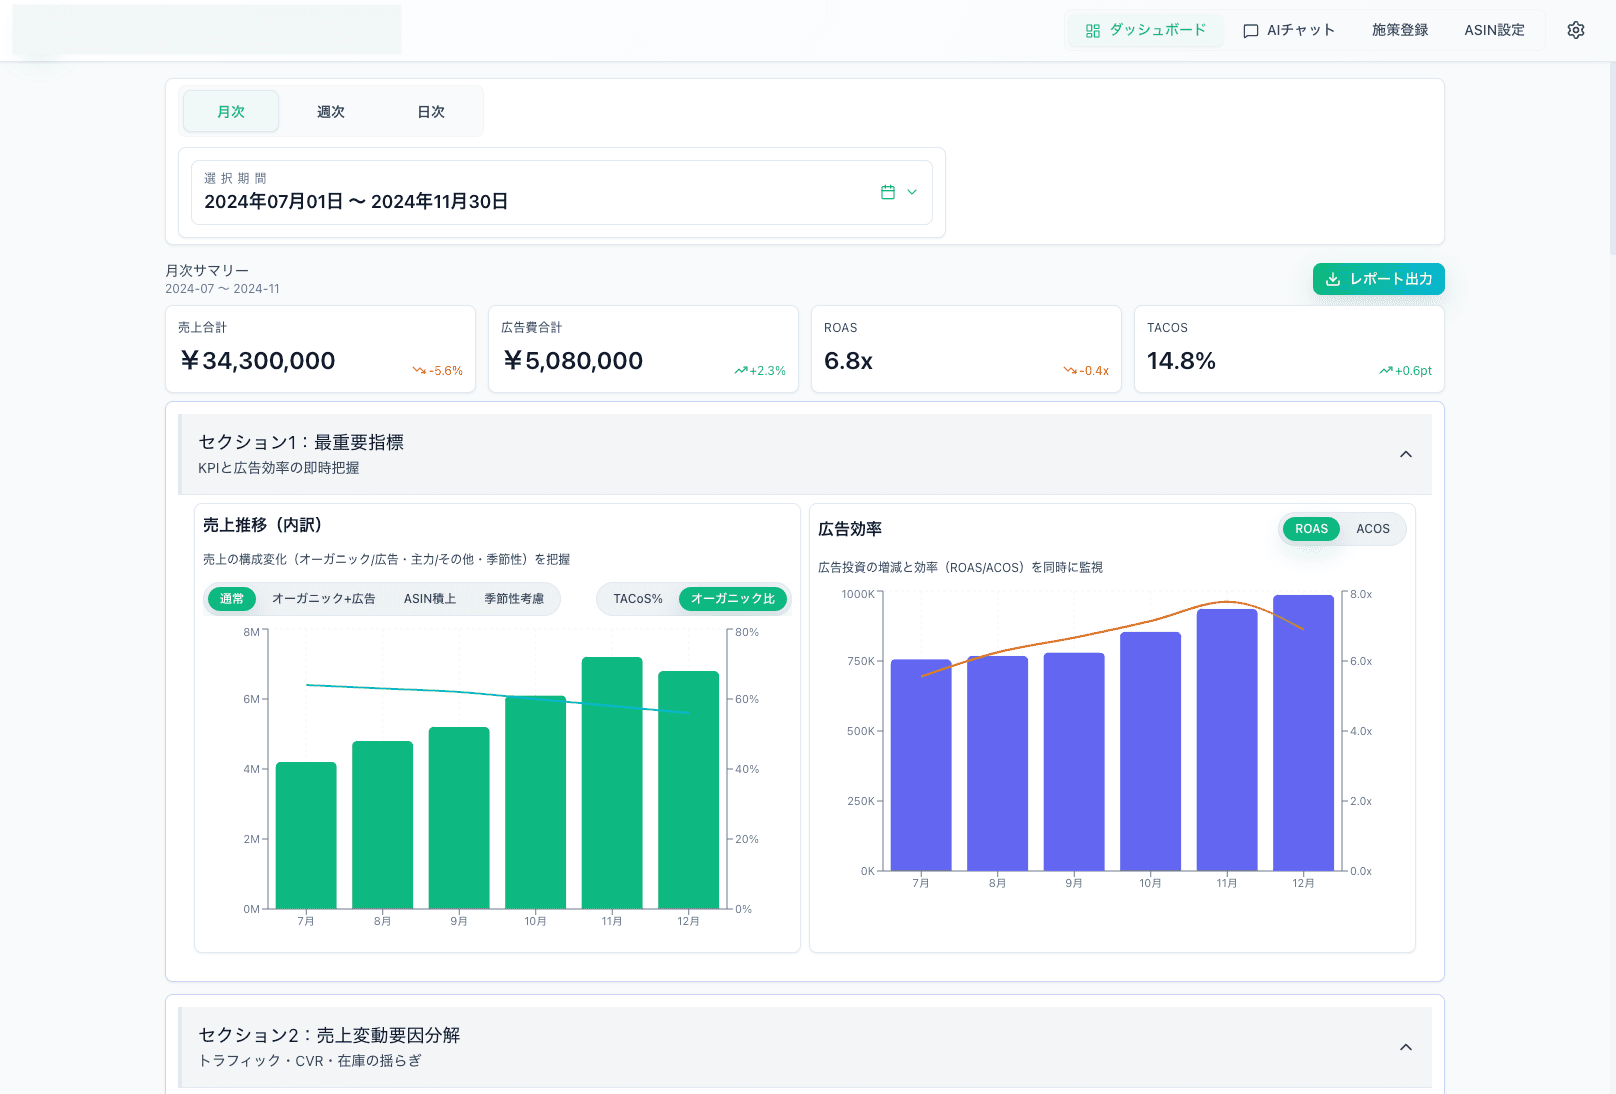Open 施策登録 in the top menu
This screenshot has width=1616, height=1094.
[1399, 30]
